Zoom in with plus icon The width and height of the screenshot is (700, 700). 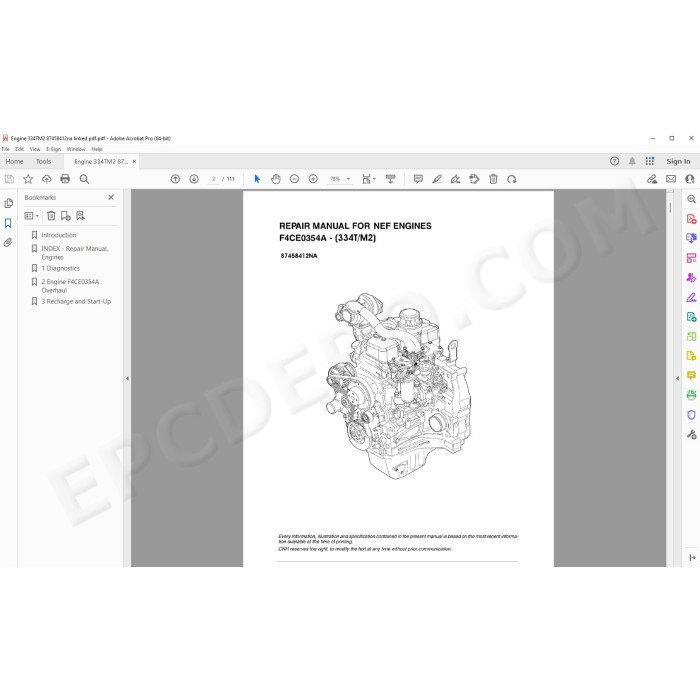pyautogui.click(x=313, y=179)
